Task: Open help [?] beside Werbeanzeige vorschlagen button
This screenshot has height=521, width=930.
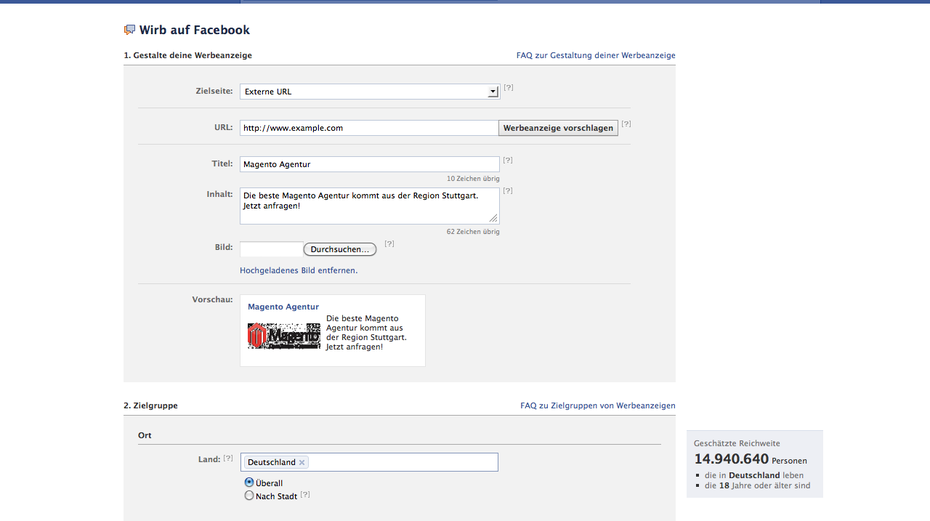Action: tap(626, 124)
